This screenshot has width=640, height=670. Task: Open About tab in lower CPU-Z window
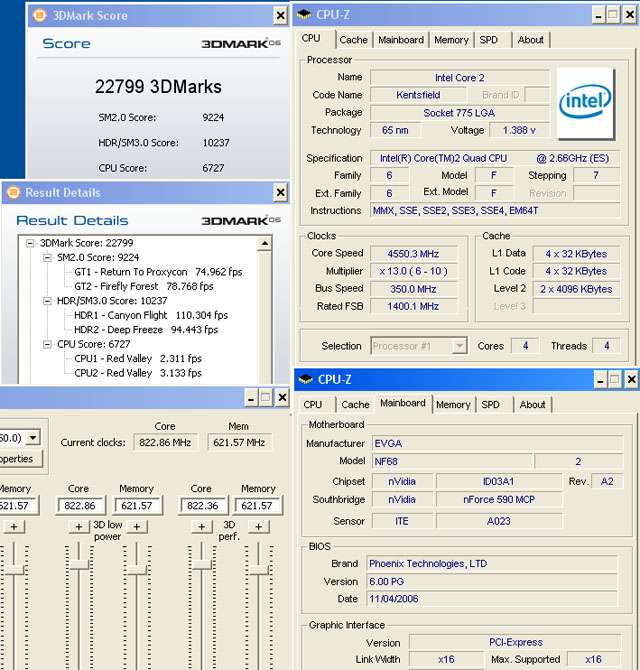(532, 404)
